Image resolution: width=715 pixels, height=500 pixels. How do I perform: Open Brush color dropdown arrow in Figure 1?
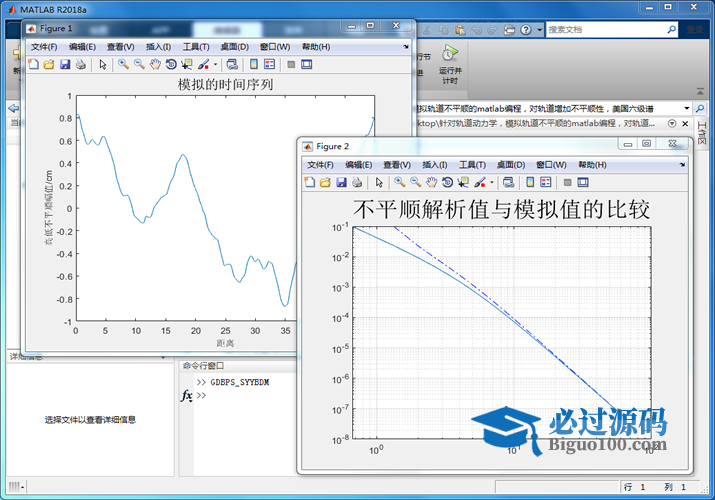pyautogui.click(x=215, y=64)
